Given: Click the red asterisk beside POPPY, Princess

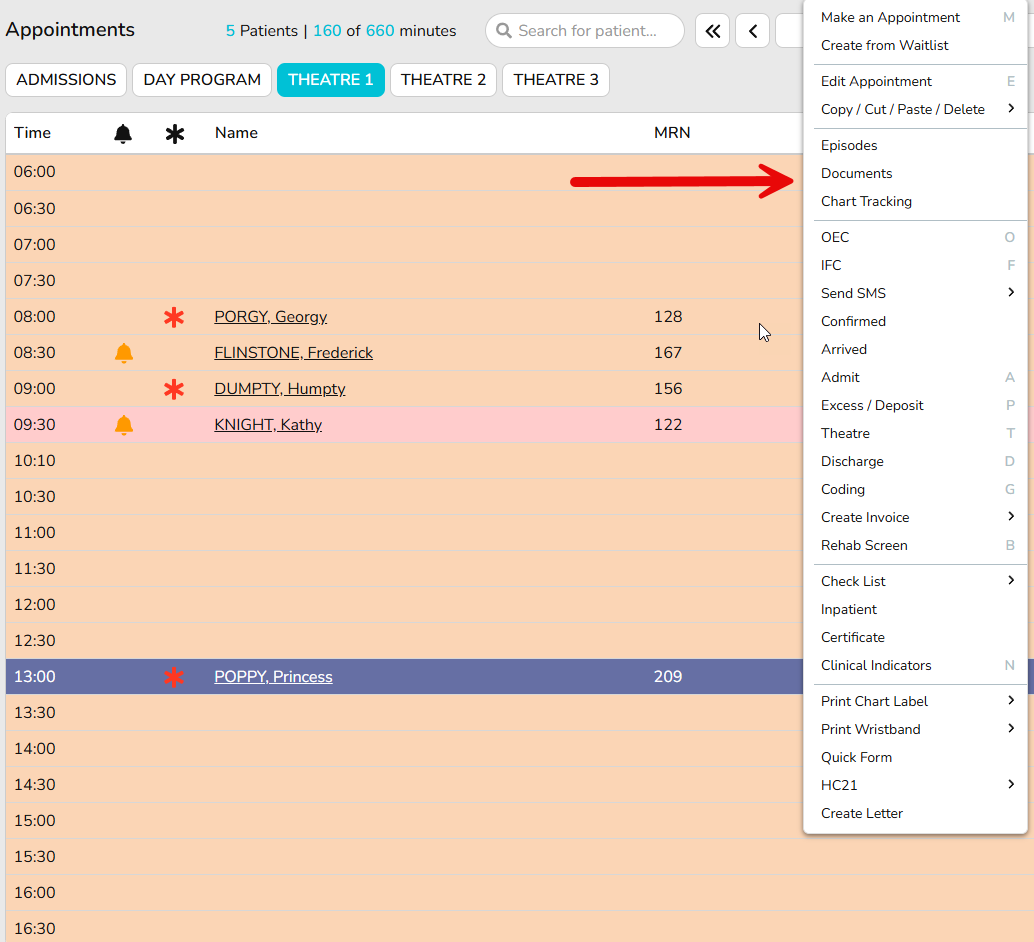Looking at the screenshot, I should click(x=174, y=677).
